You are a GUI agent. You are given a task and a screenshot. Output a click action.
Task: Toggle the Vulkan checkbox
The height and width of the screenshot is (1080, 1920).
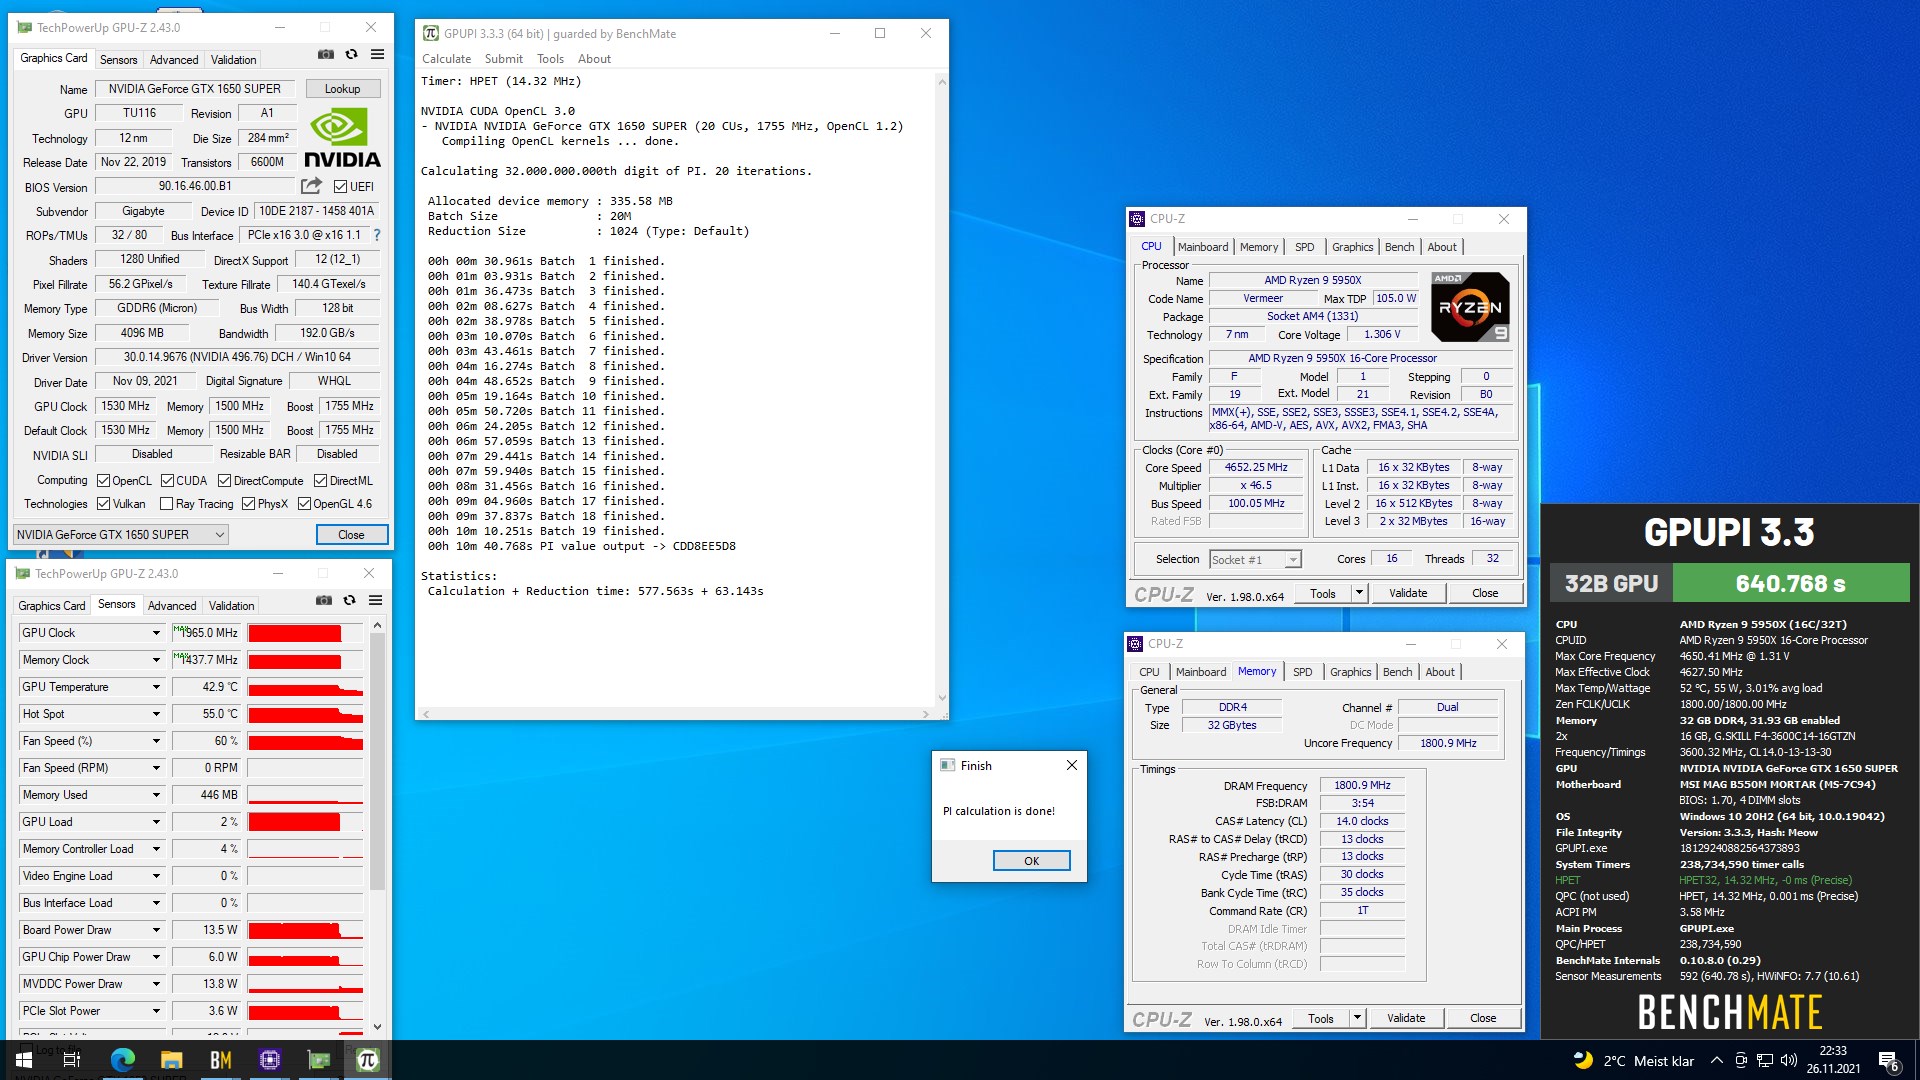[103, 504]
